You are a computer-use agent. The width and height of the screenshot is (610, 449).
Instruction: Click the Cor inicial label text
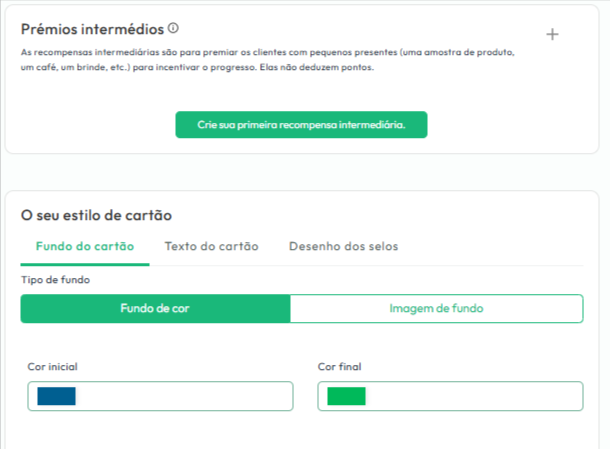(x=52, y=367)
